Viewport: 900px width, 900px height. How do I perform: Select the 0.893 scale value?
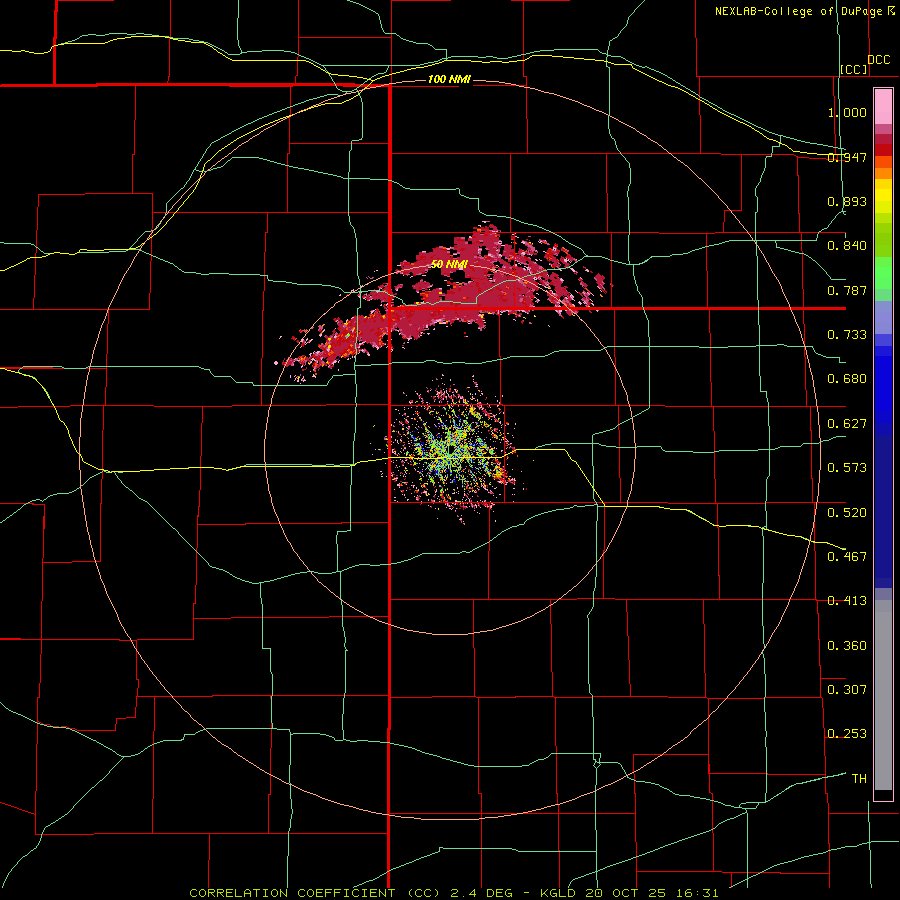(847, 201)
